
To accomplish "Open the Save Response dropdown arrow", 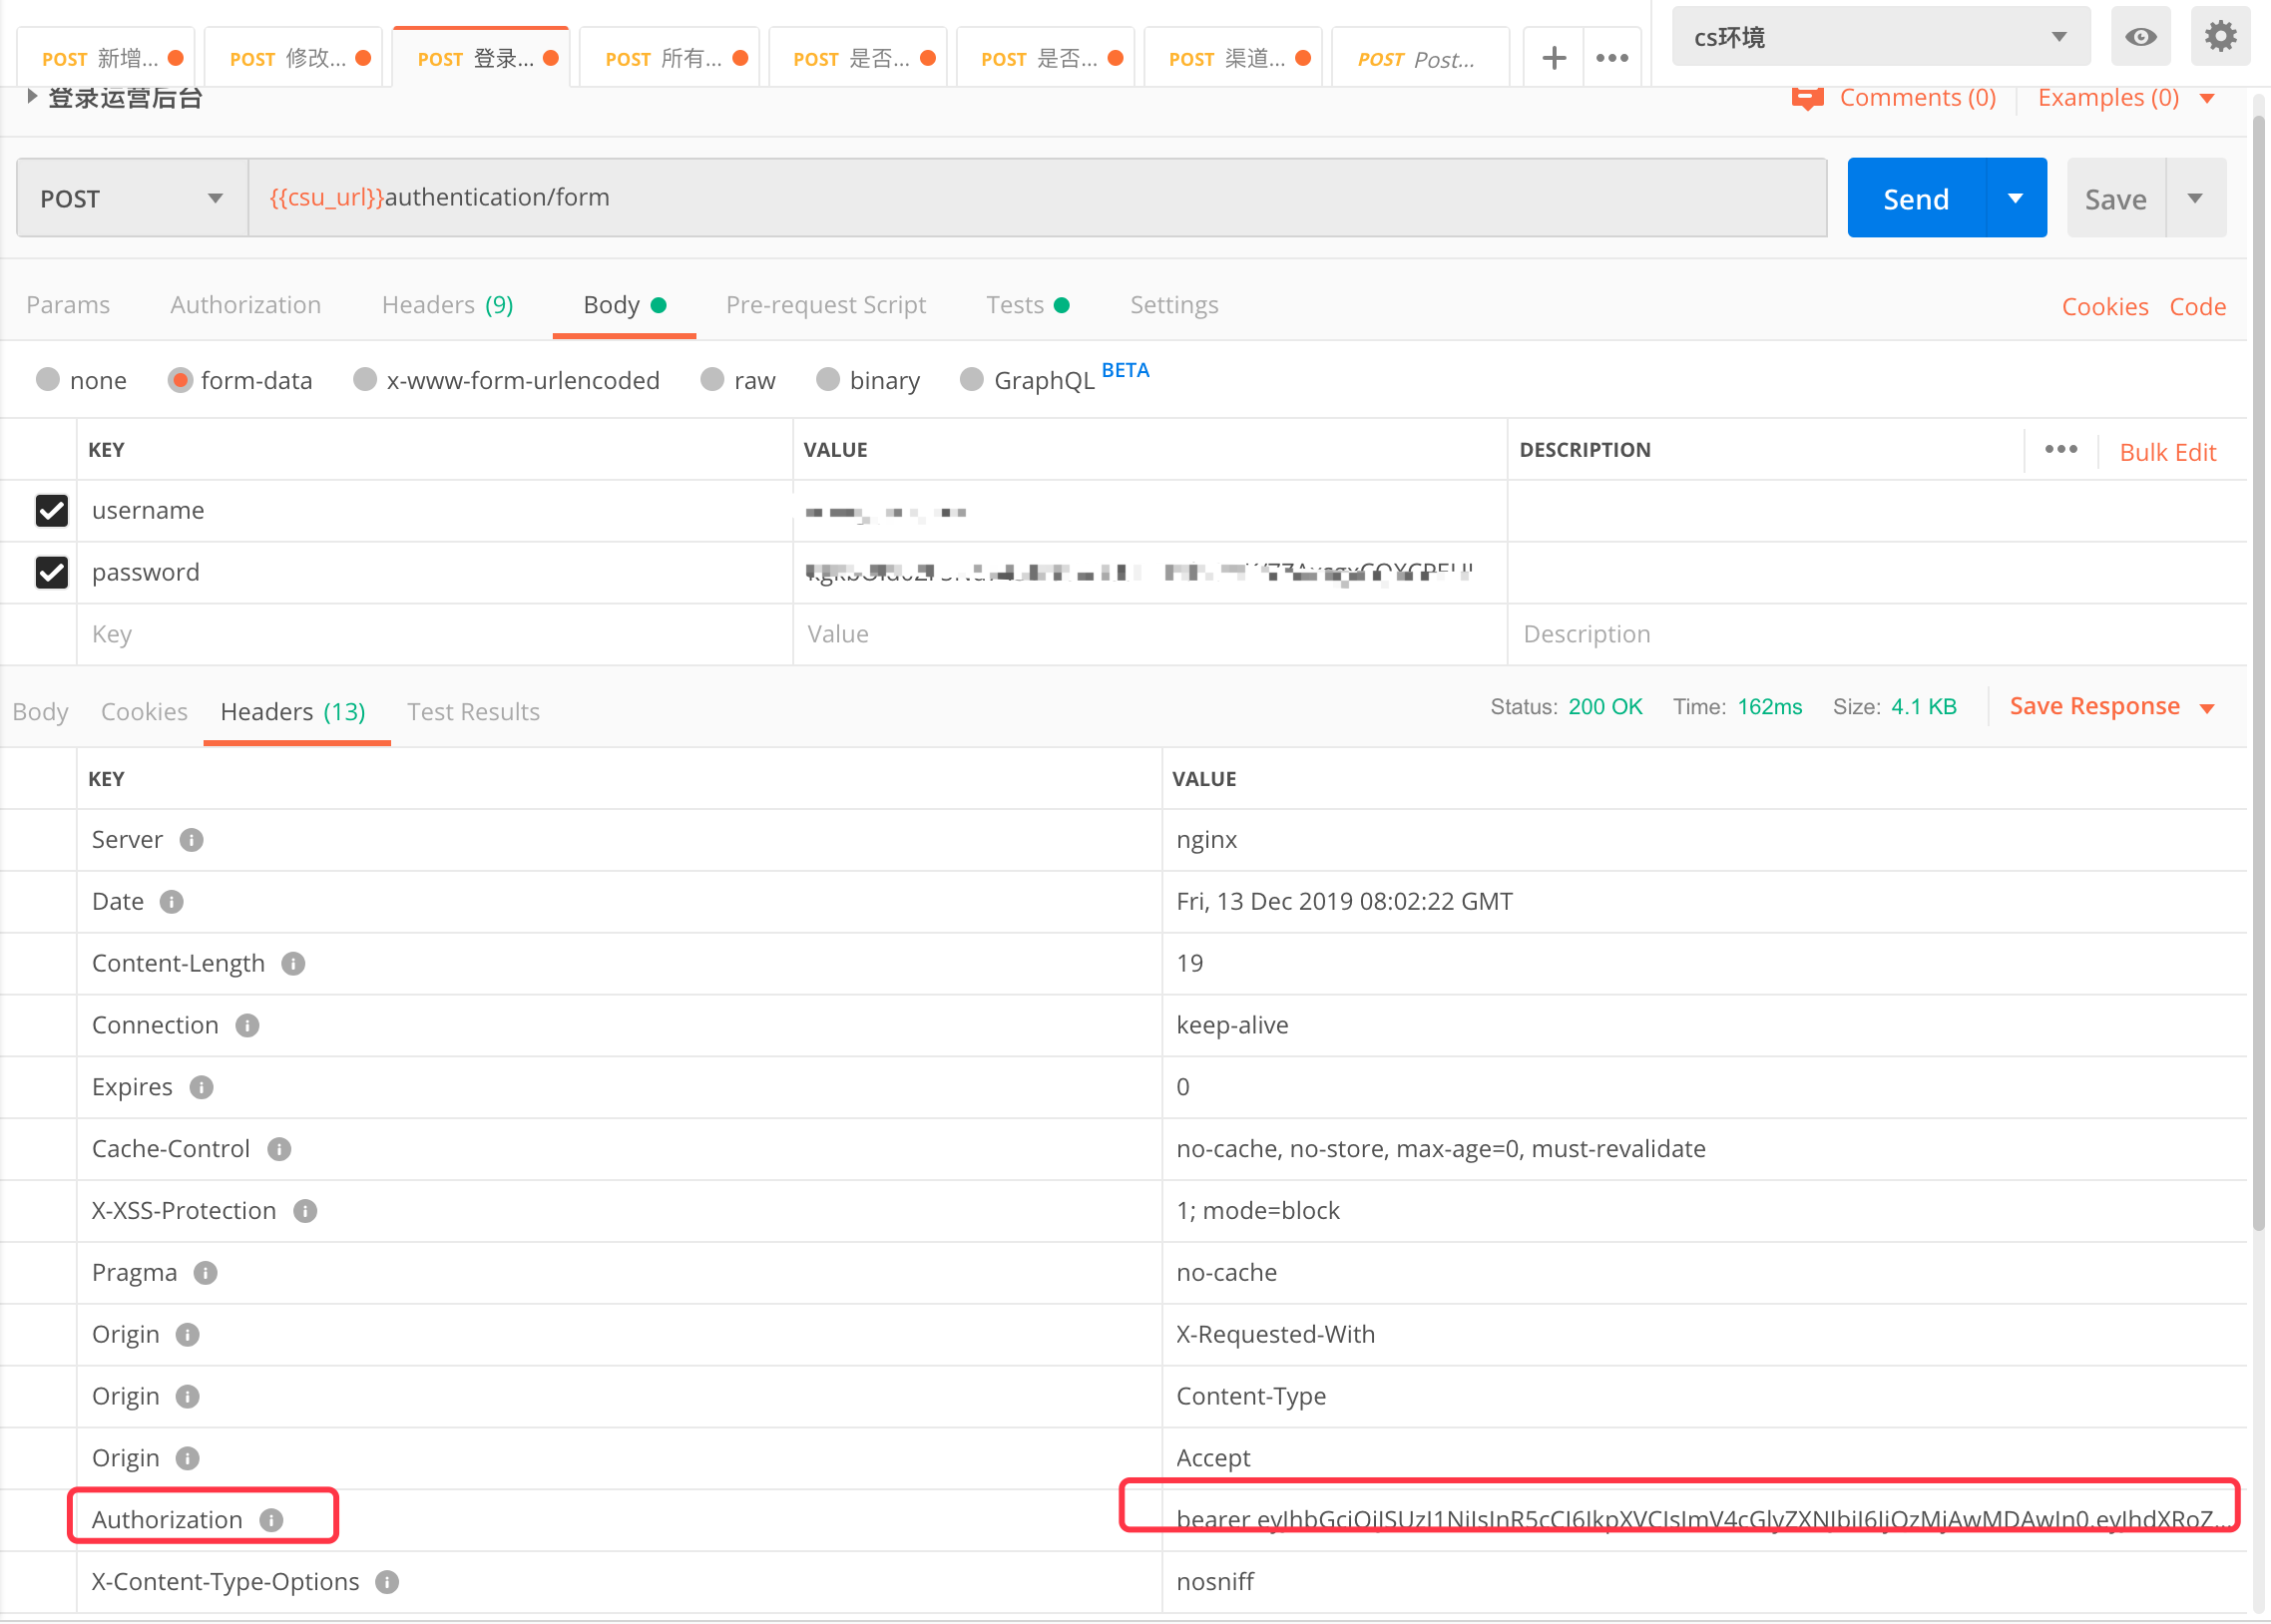I will click(2209, 706).
